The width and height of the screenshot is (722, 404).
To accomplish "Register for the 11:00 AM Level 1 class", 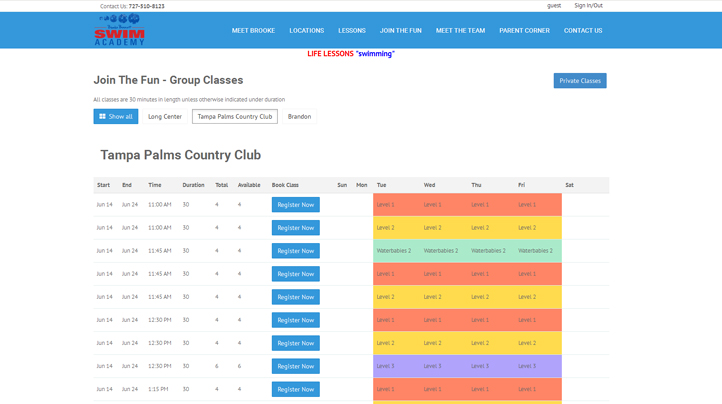I will pyautogui.click(x=295, y=205).
